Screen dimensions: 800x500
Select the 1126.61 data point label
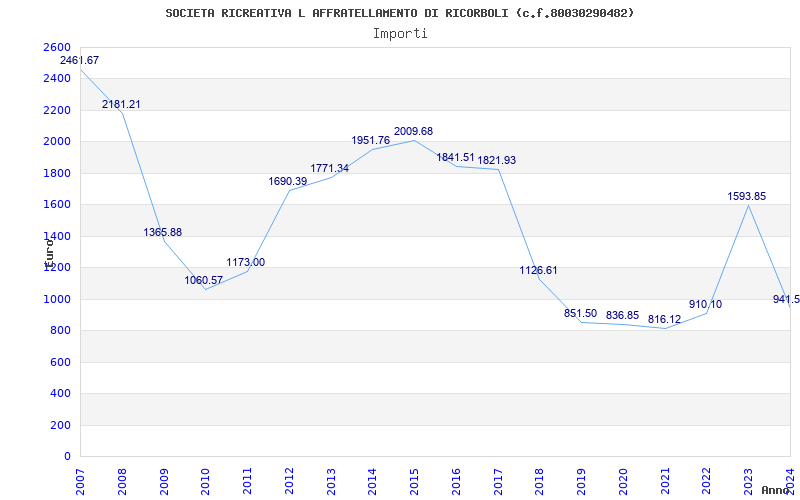(538, 270)
